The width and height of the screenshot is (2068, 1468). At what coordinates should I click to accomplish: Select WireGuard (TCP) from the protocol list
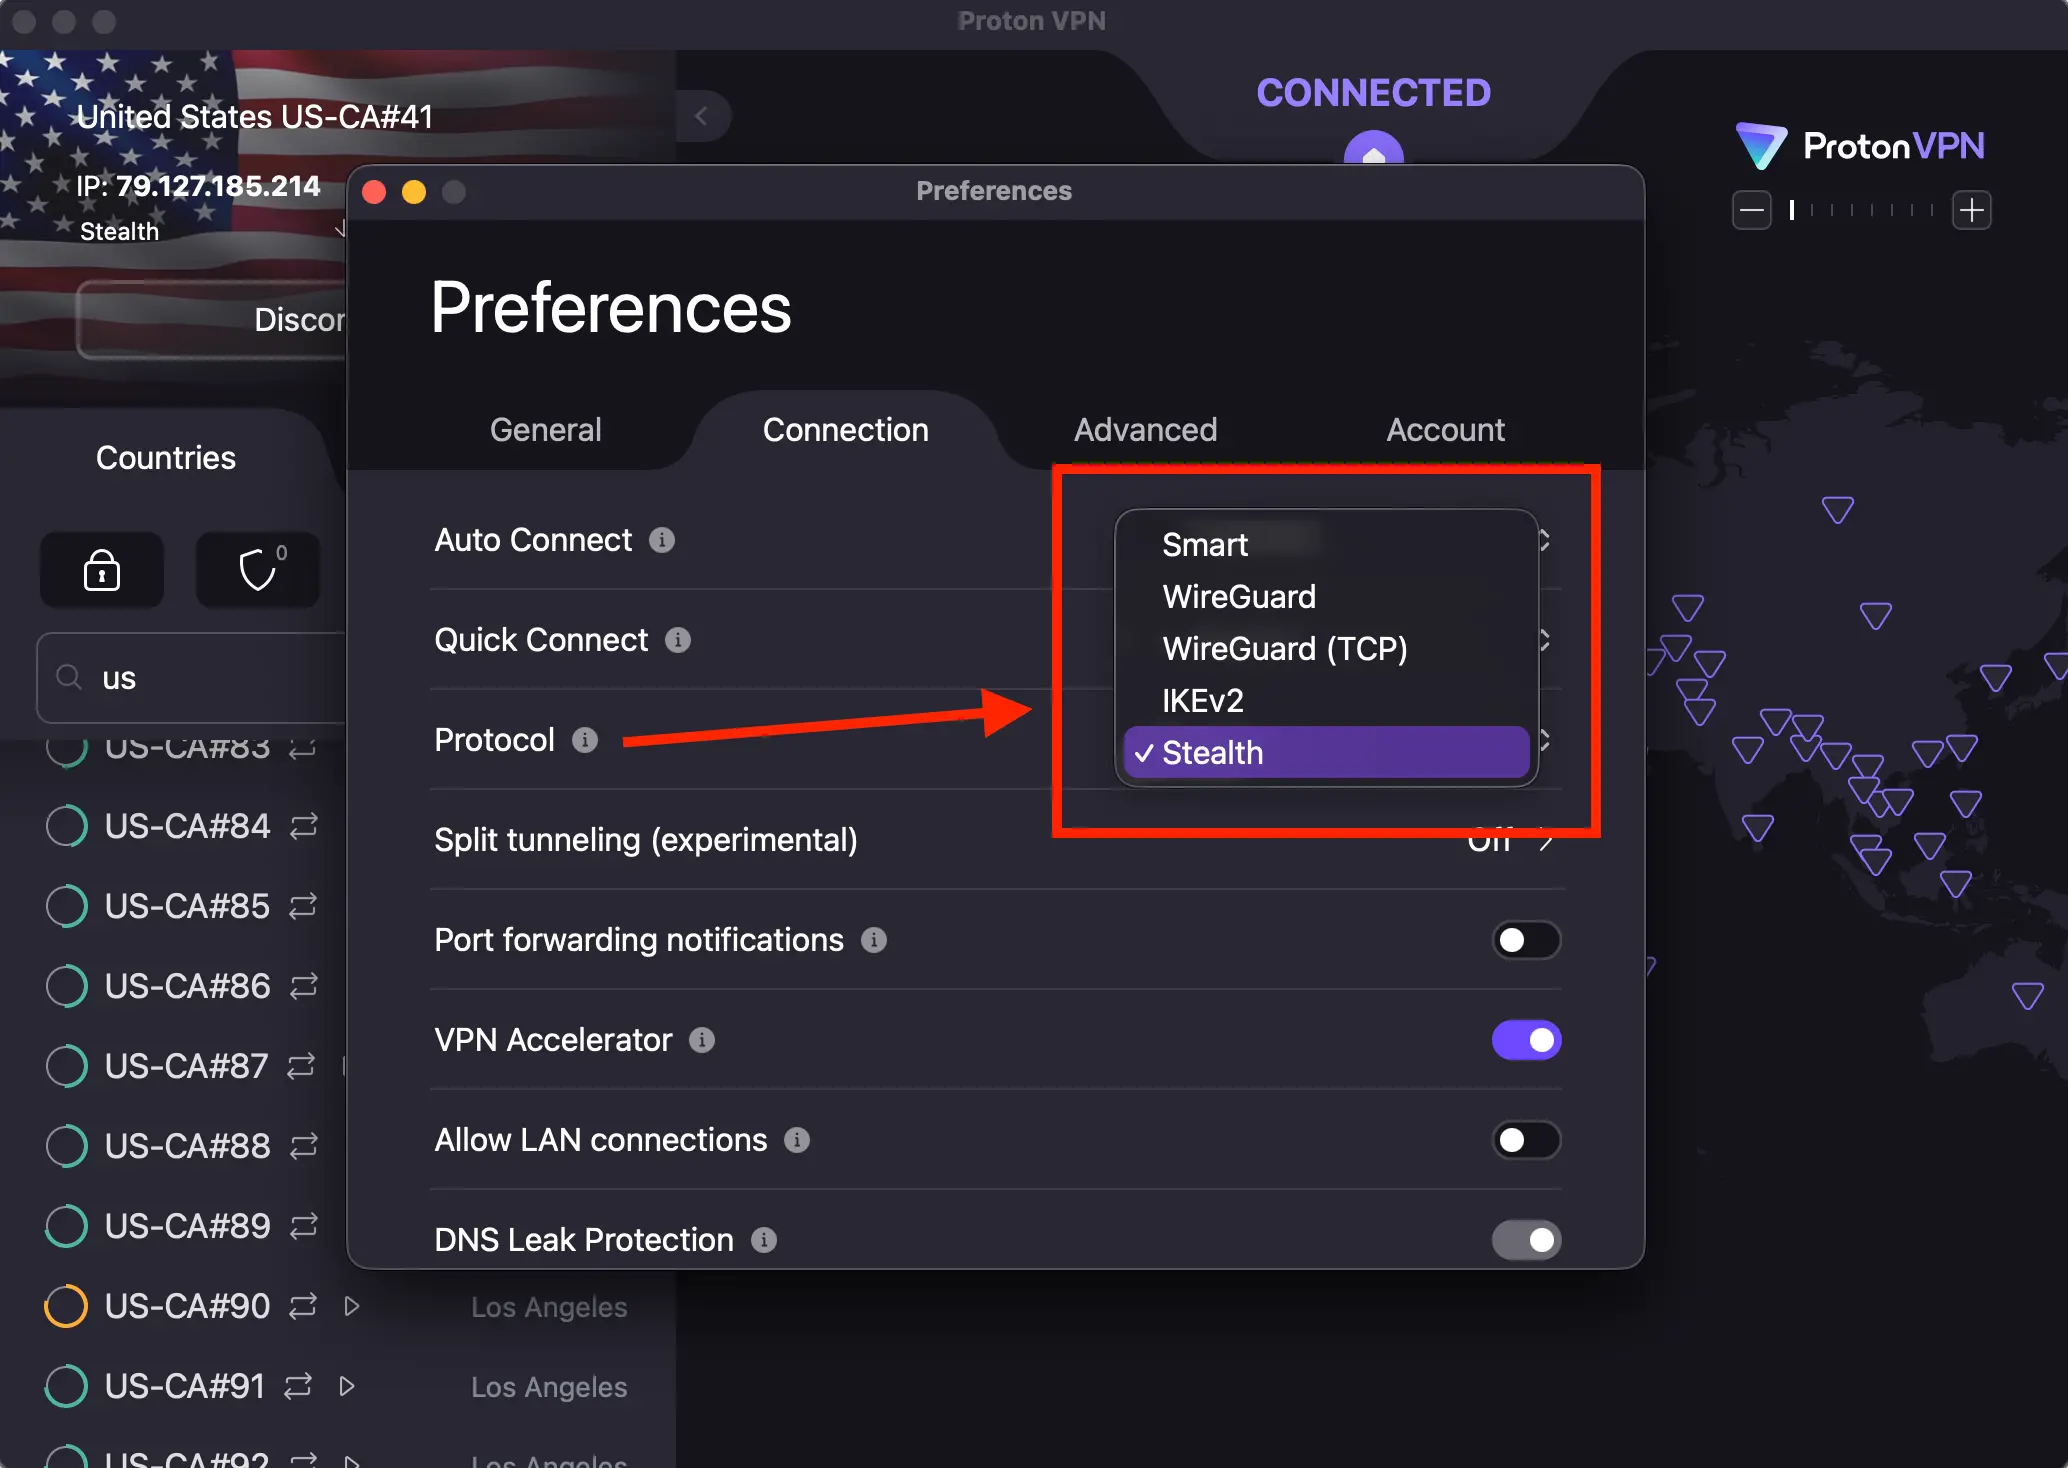(1285, 648)
